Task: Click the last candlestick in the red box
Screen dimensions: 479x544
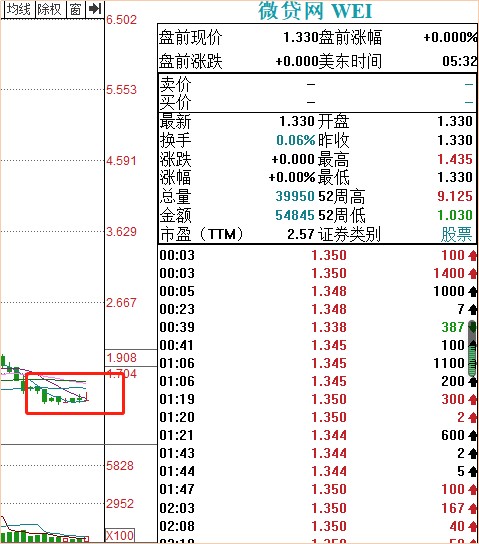Action: [x=87, y=396]
